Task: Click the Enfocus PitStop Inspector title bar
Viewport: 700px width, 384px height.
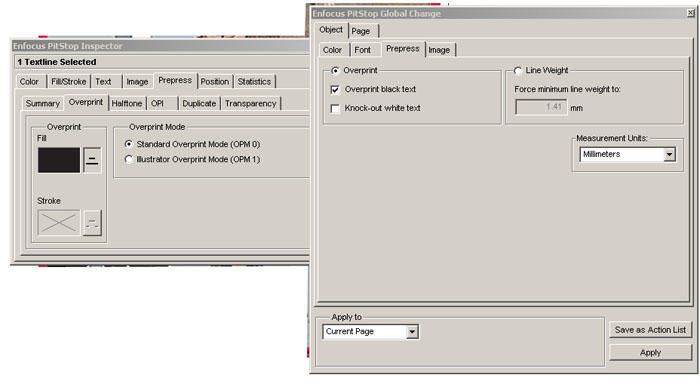Action: tap(160, 46)
